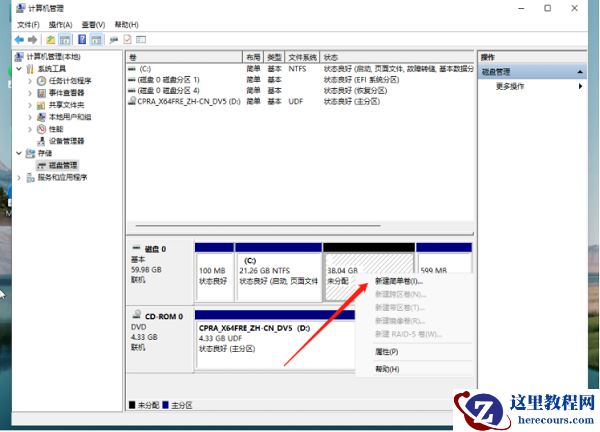Select 本地用户和组 in the tree
This screenshot has height=432, width=600.
tap(70, 117)
